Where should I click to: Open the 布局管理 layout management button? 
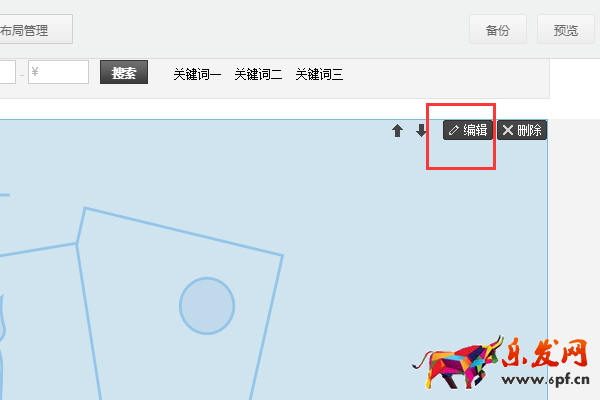36,29
